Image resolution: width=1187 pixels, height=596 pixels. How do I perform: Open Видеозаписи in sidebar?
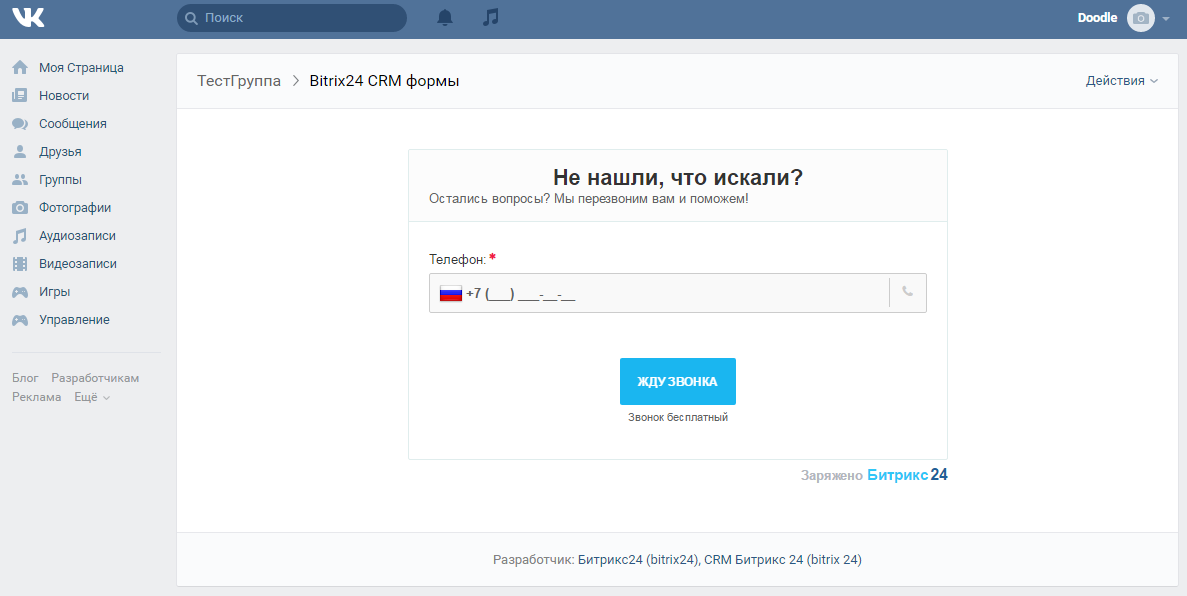pyautogui.click(x=78, y=264)
